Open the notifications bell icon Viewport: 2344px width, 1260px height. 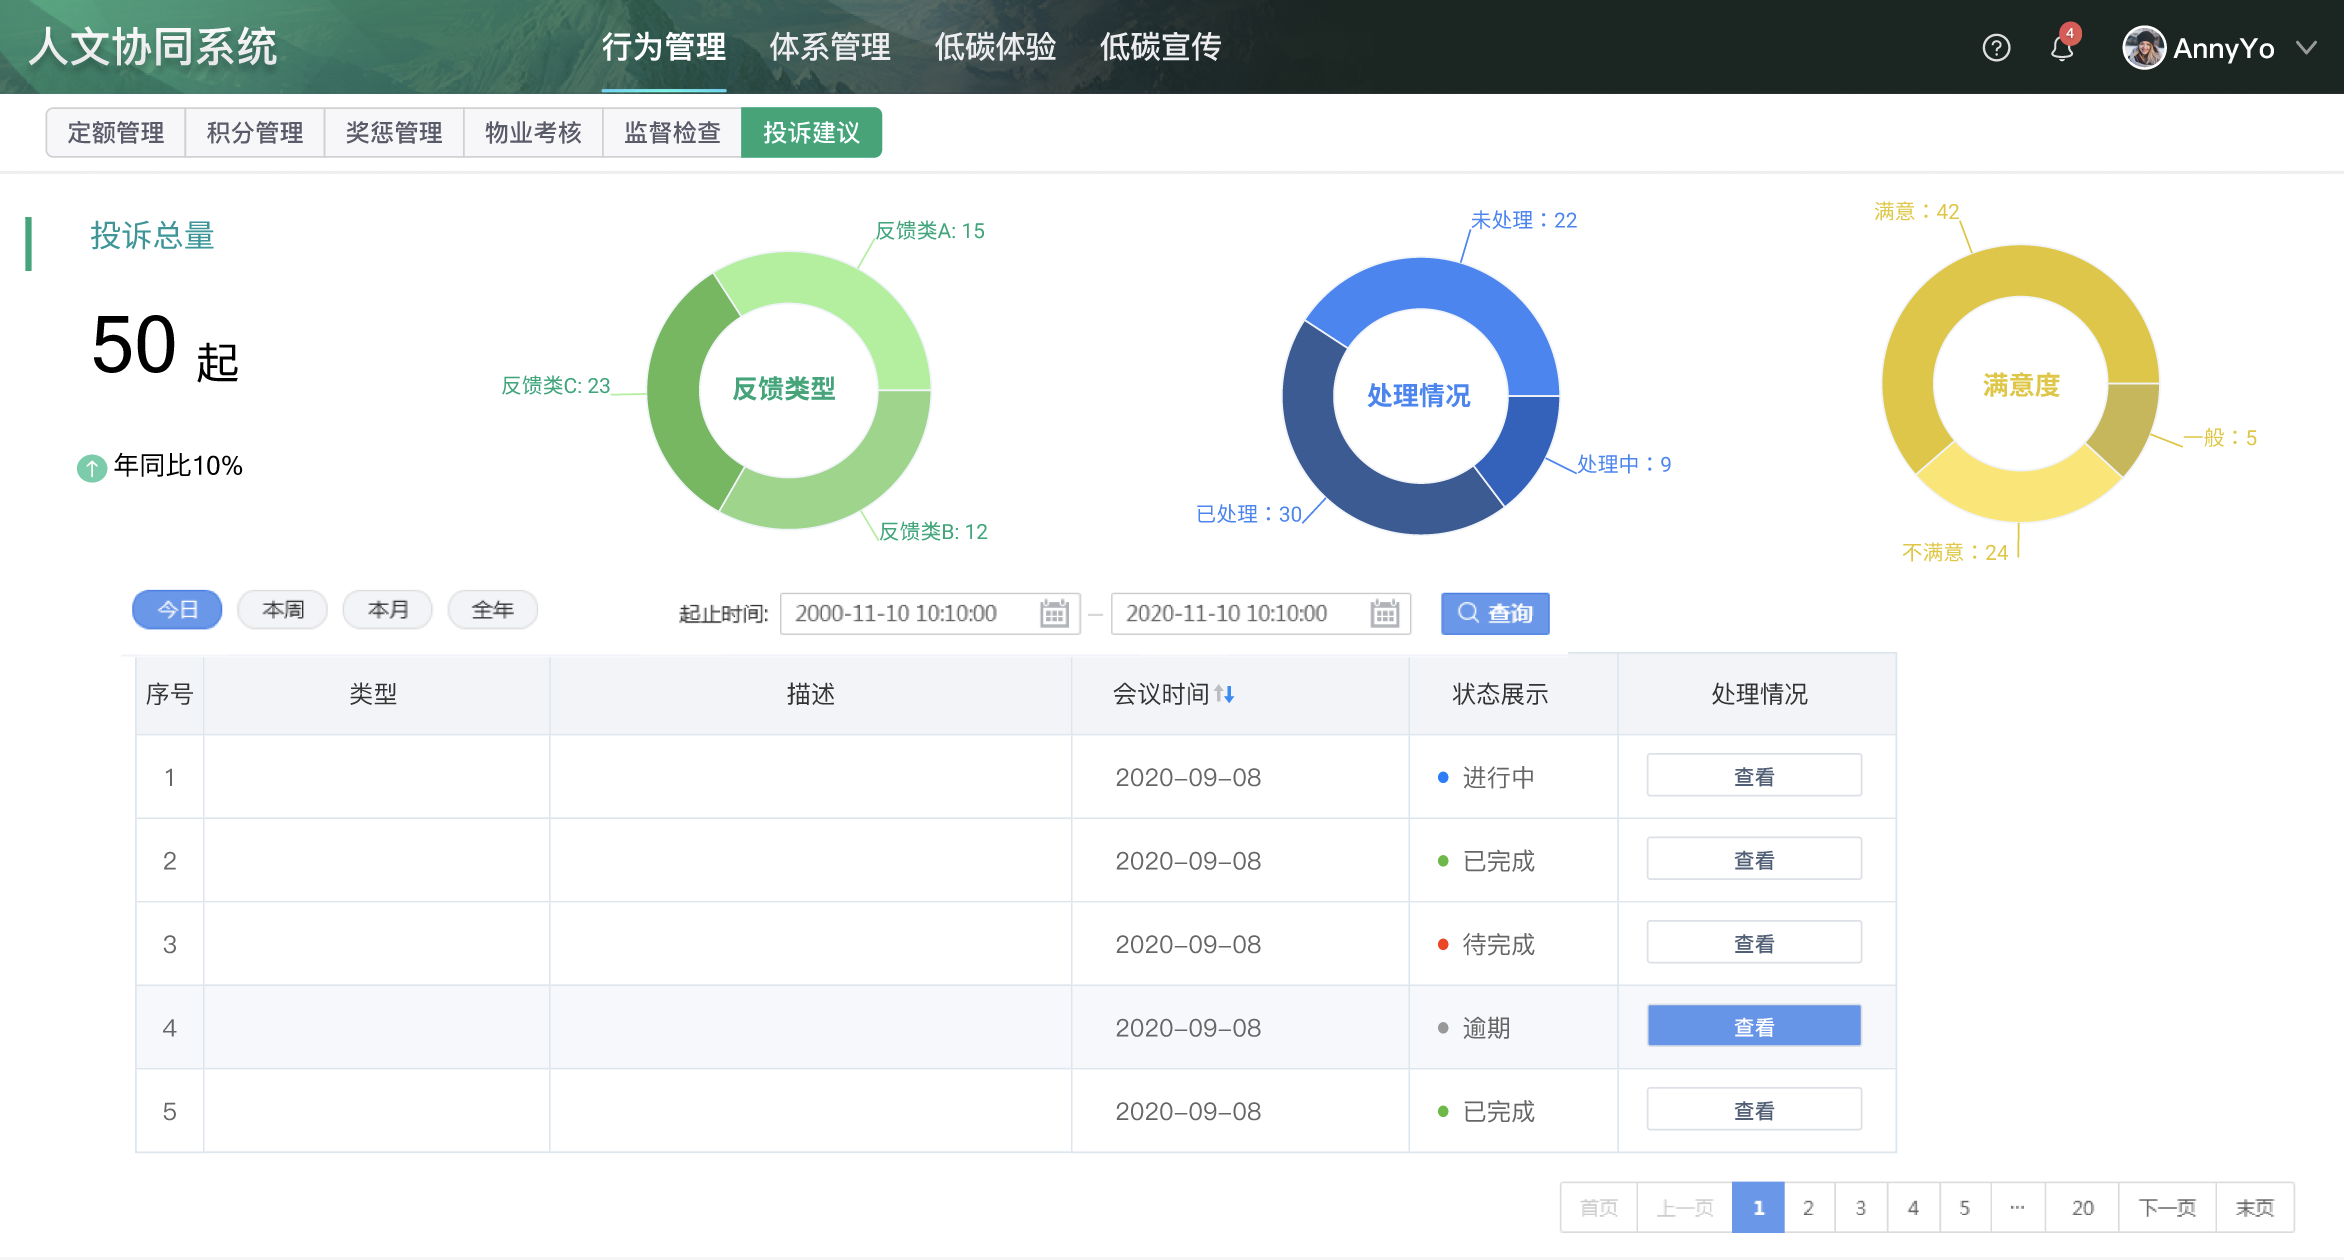tap(2061, 48)
